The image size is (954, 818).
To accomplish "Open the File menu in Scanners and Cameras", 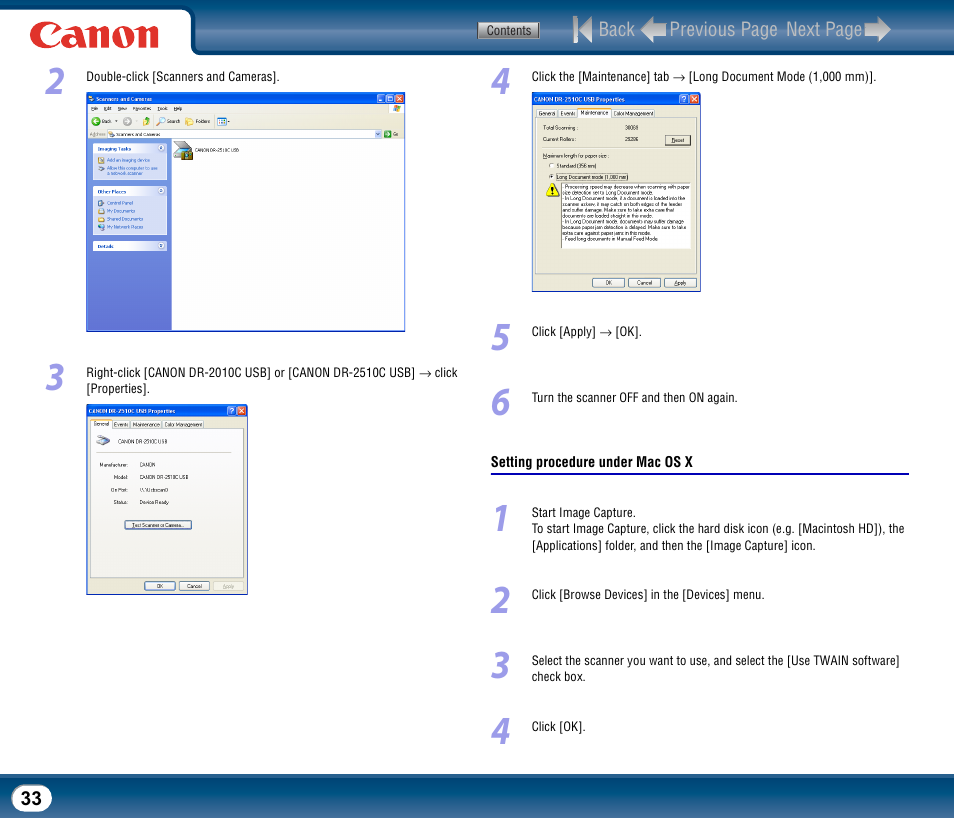I will pos(94,108).
